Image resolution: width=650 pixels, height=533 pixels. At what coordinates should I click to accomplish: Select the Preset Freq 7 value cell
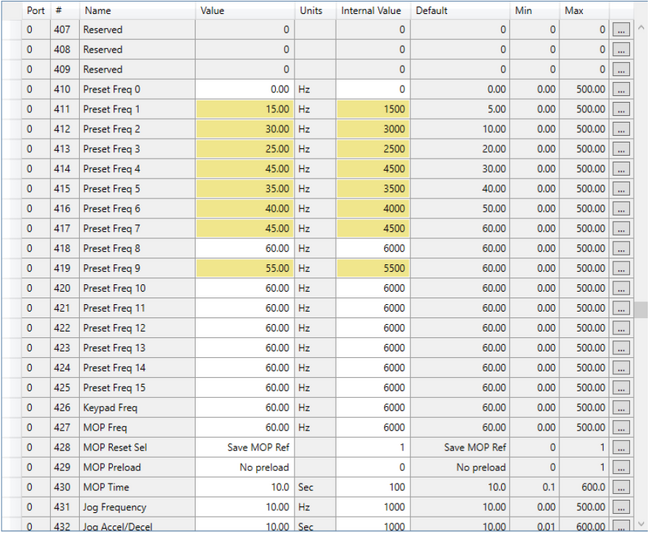pos(244,228)
